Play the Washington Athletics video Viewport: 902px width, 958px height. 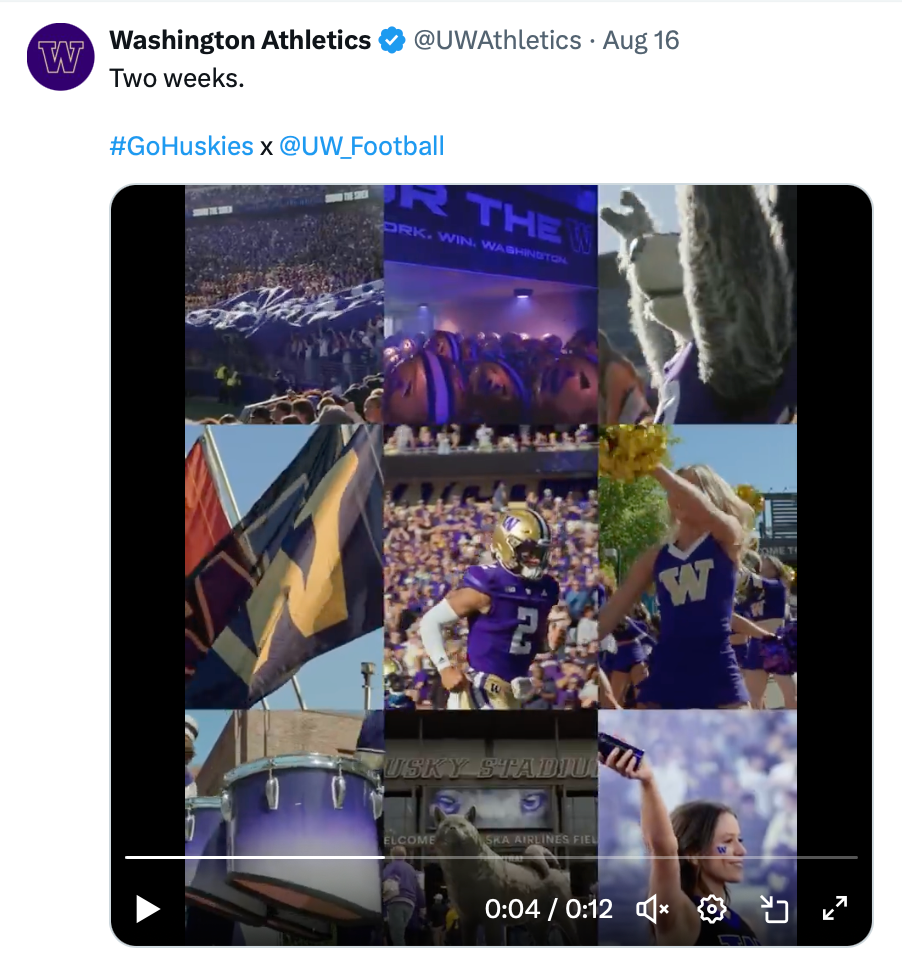(x=148, y=908)
